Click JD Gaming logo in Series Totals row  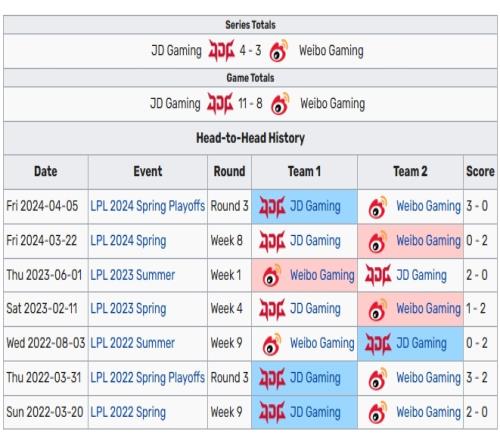(x=221, y=50)
